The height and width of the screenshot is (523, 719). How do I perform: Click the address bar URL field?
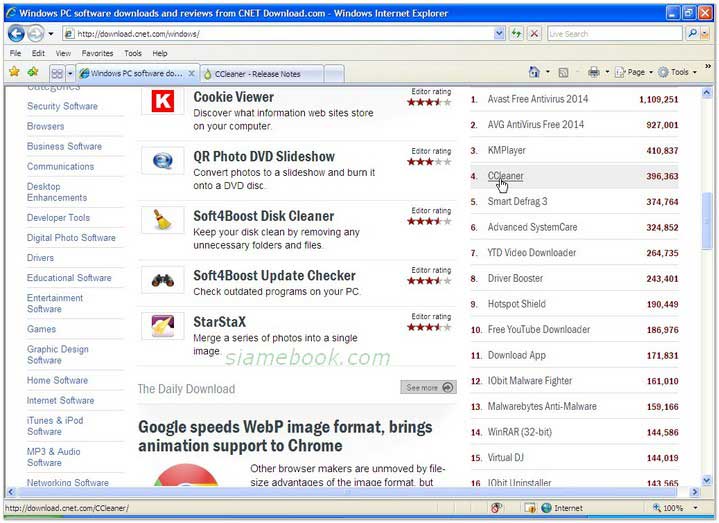279,33
